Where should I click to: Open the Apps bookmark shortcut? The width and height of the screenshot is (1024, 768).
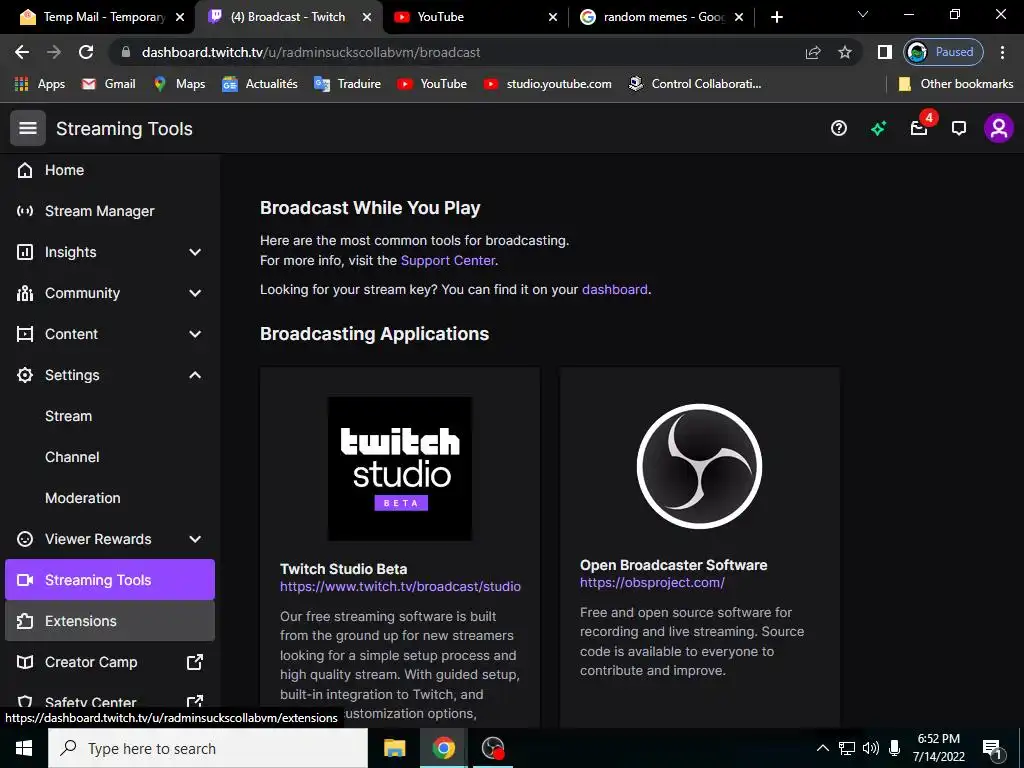pyautogui.click(x=40, y=84)
